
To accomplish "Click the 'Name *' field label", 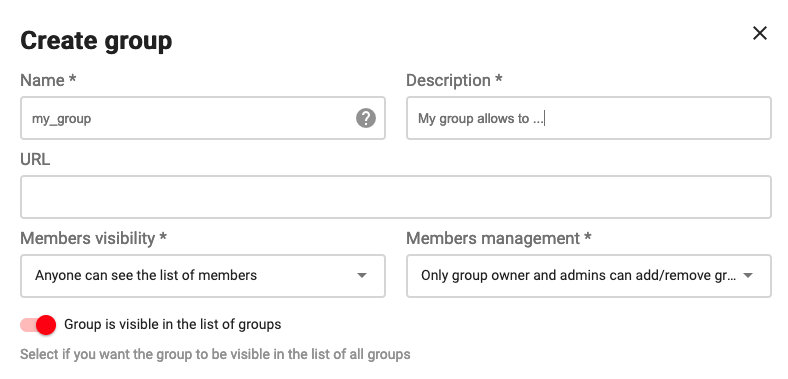I will (48, 80).
